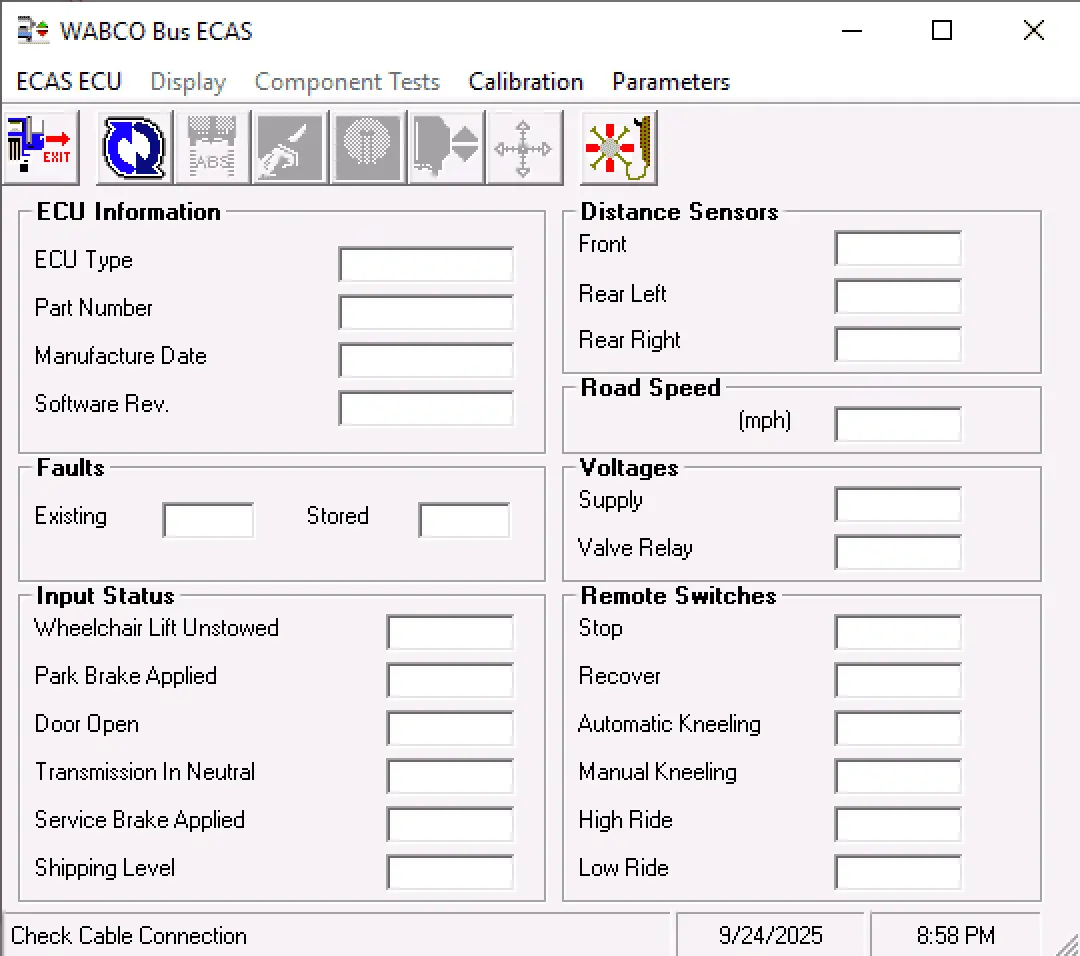This screenshot has height=956, width=1080.
Task: Click the "Voltages" group heading
Action: (629, 468)
